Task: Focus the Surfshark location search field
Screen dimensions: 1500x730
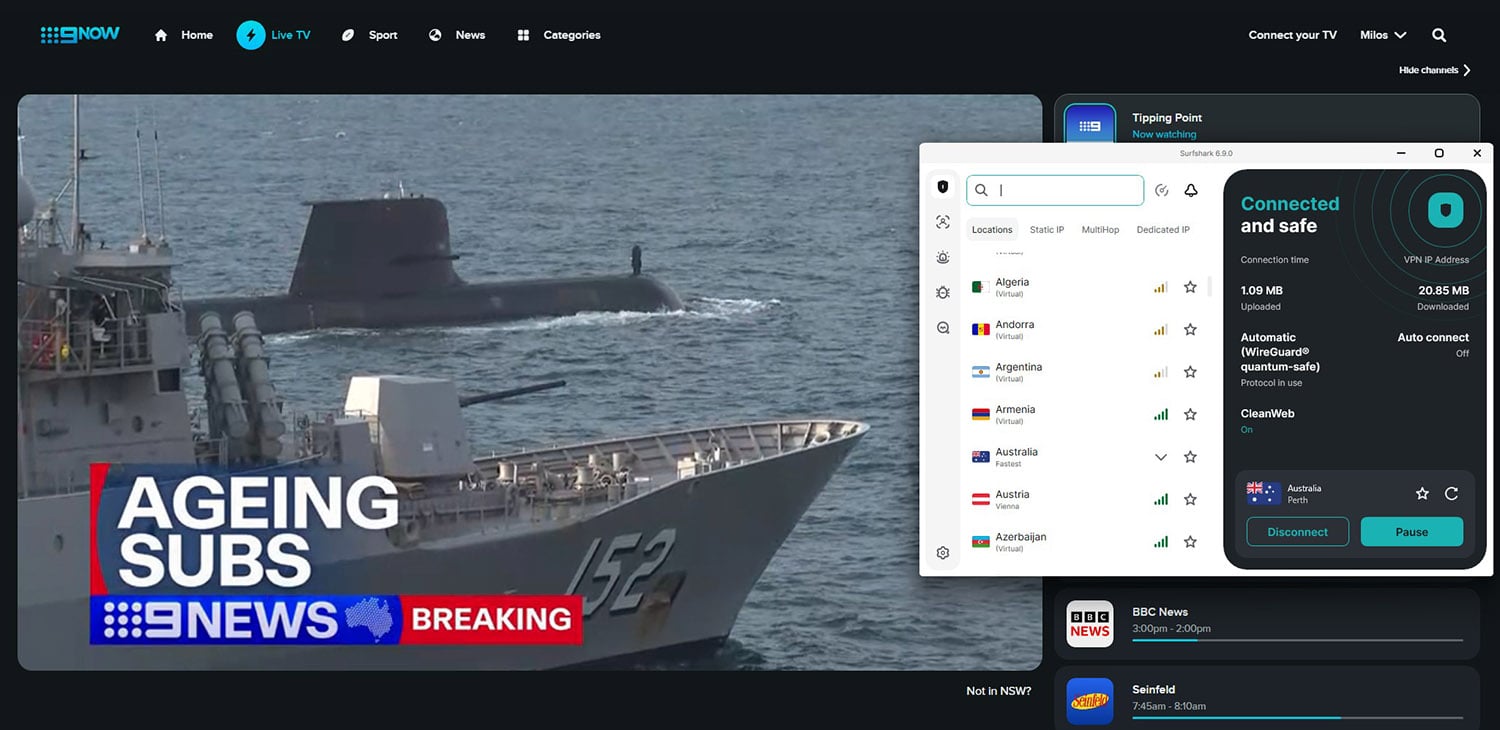Action: point(1055,190)
